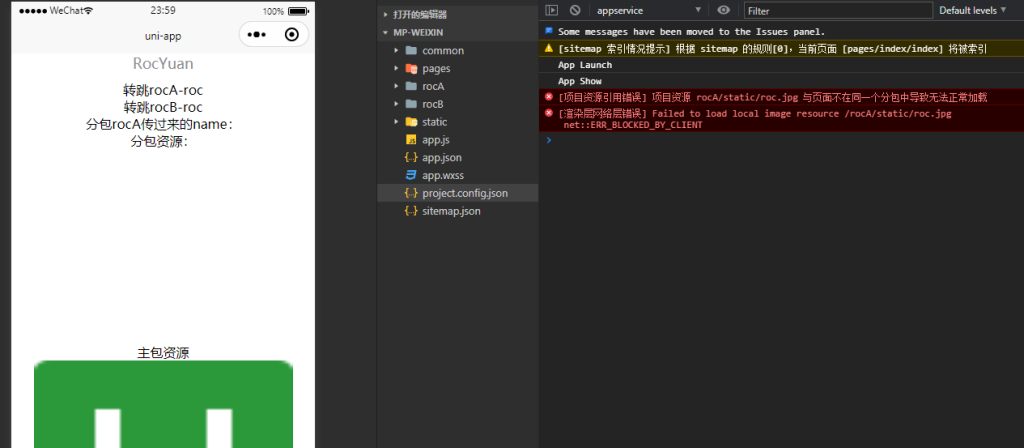The height and width of the screenshot is (448, 1024).
Task: Open the mini program three-dot menu
Action: click(x=257, y=35)
